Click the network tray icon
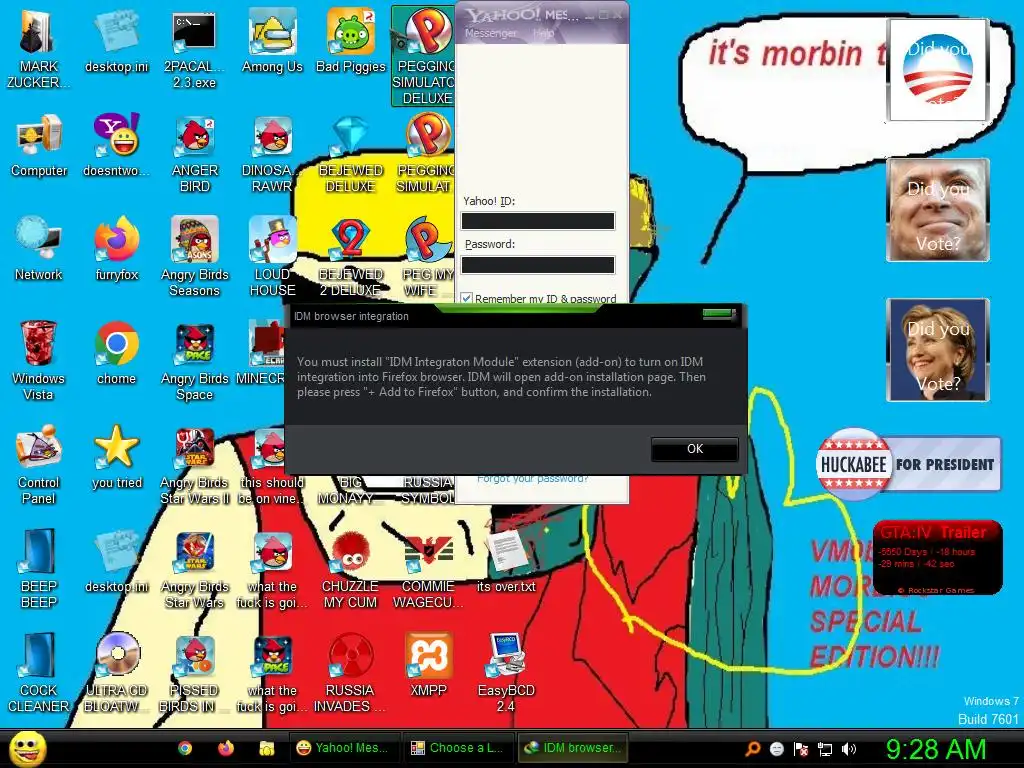 (x=825, y=749)
